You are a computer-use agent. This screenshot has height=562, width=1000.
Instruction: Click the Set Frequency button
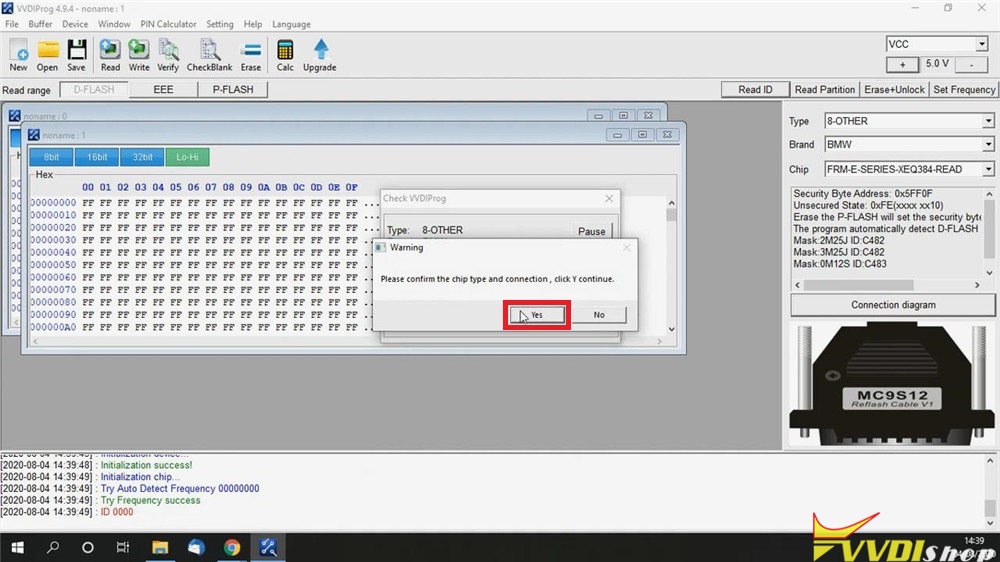tap(964, 89)
